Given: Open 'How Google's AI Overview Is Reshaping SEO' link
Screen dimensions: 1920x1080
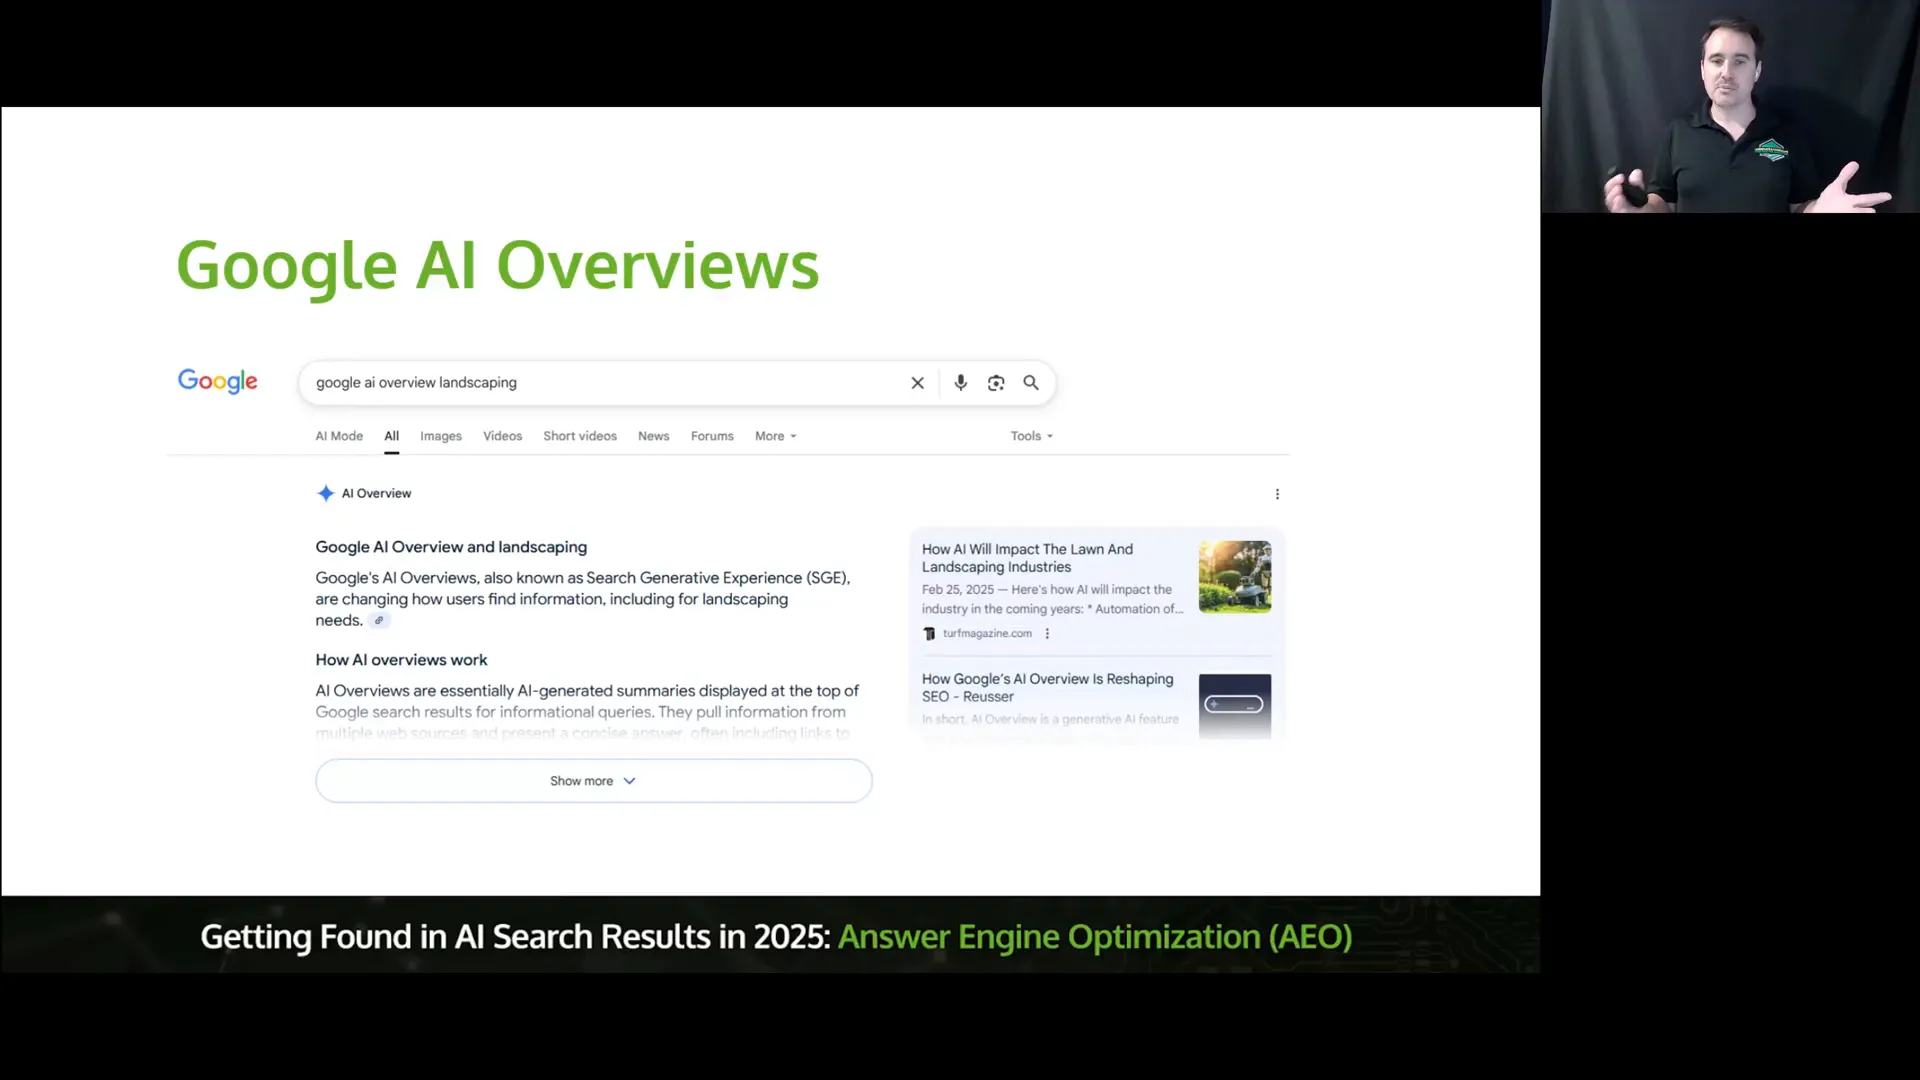Looking at the screenshot, I should pyautogui.click(x=1047, y=688).
